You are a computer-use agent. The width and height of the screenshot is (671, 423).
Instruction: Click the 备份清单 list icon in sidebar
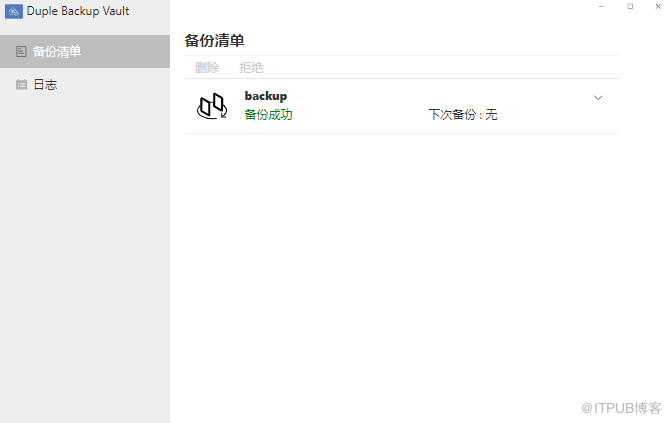coord(21,52)
